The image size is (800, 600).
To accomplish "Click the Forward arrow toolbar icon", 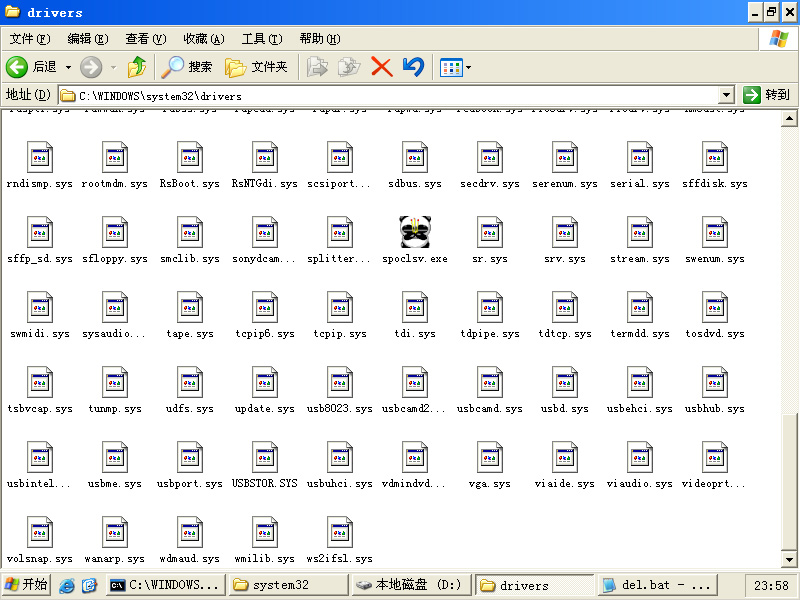I will [91, 67].
